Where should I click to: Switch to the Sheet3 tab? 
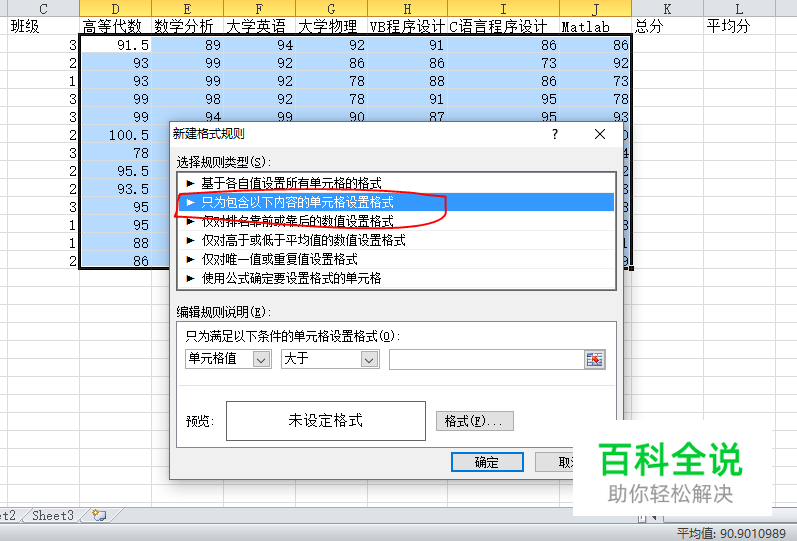[x=52, y=515]
